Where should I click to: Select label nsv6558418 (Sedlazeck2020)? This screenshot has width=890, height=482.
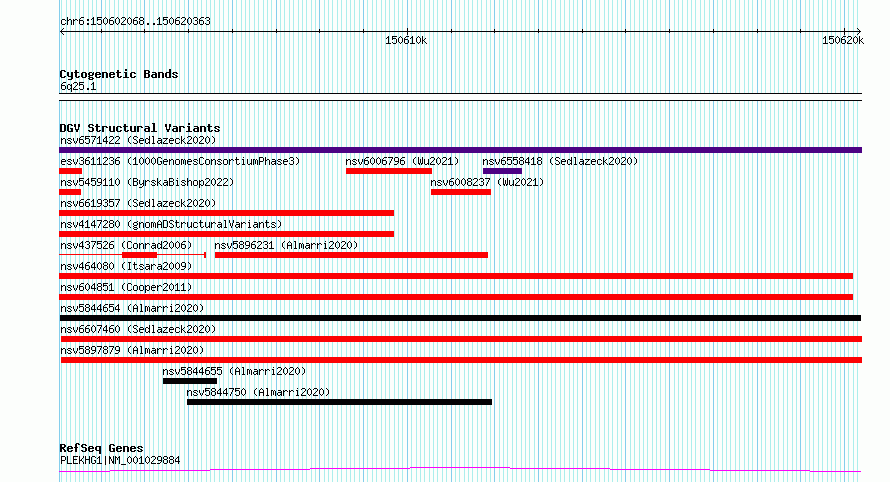(560, 161)
